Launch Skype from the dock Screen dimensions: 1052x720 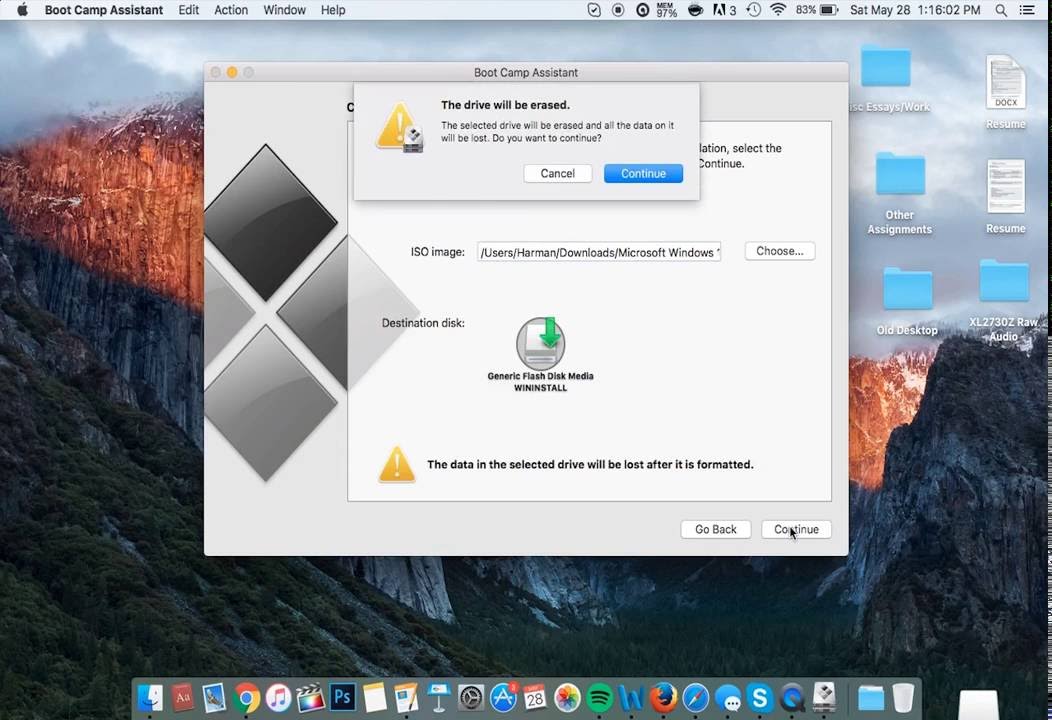[x=759, y=699]
